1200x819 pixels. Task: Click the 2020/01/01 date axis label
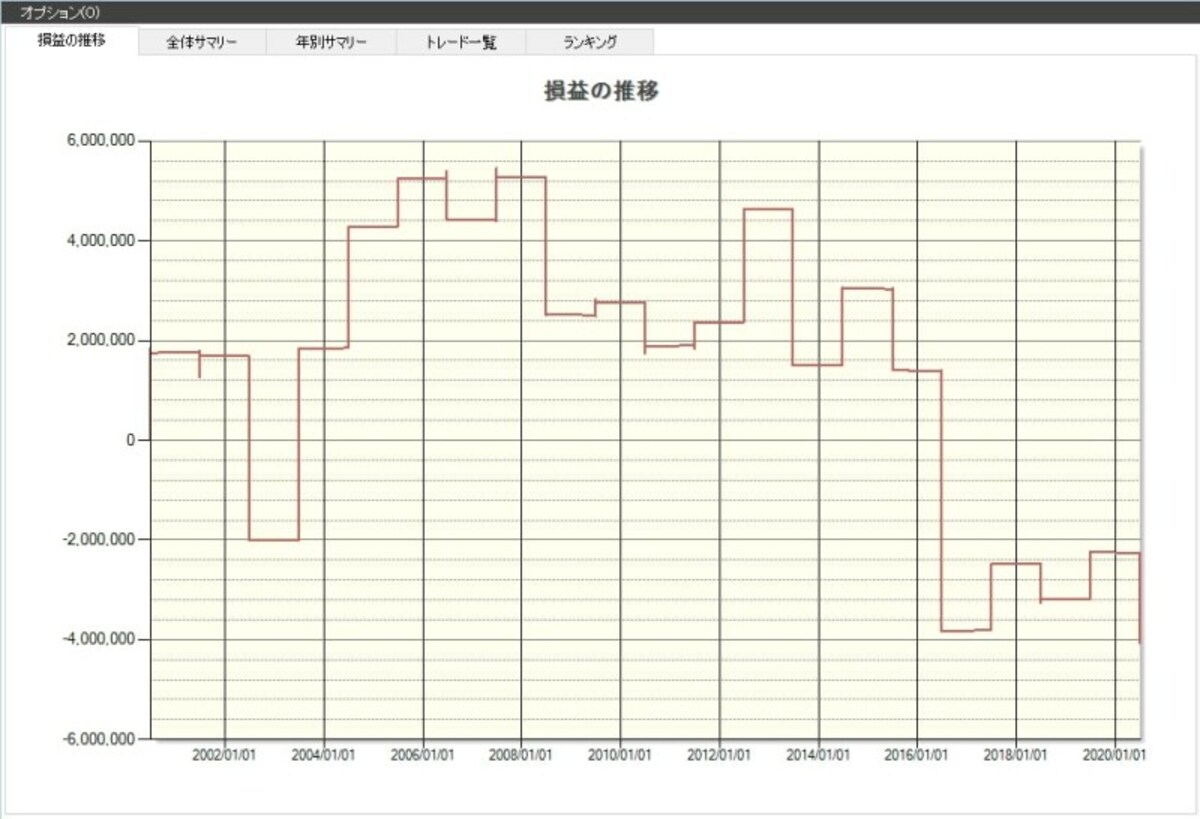[1115, 757]
